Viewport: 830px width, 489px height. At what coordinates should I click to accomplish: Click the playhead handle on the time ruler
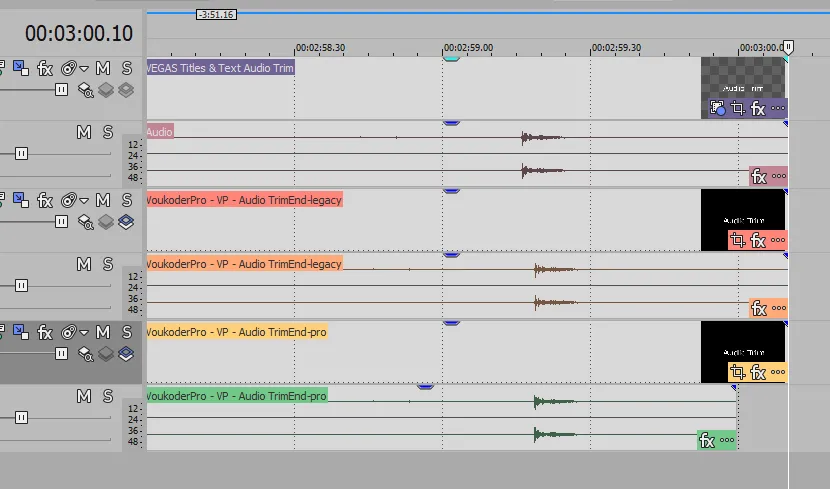click(x=788, y=47)
